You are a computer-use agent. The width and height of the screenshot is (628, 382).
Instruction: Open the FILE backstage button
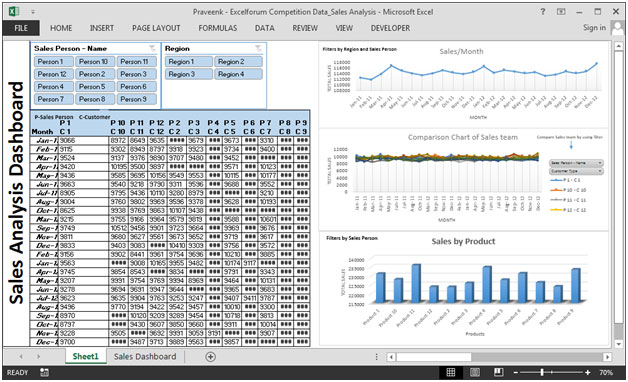(x=21, y=28)
